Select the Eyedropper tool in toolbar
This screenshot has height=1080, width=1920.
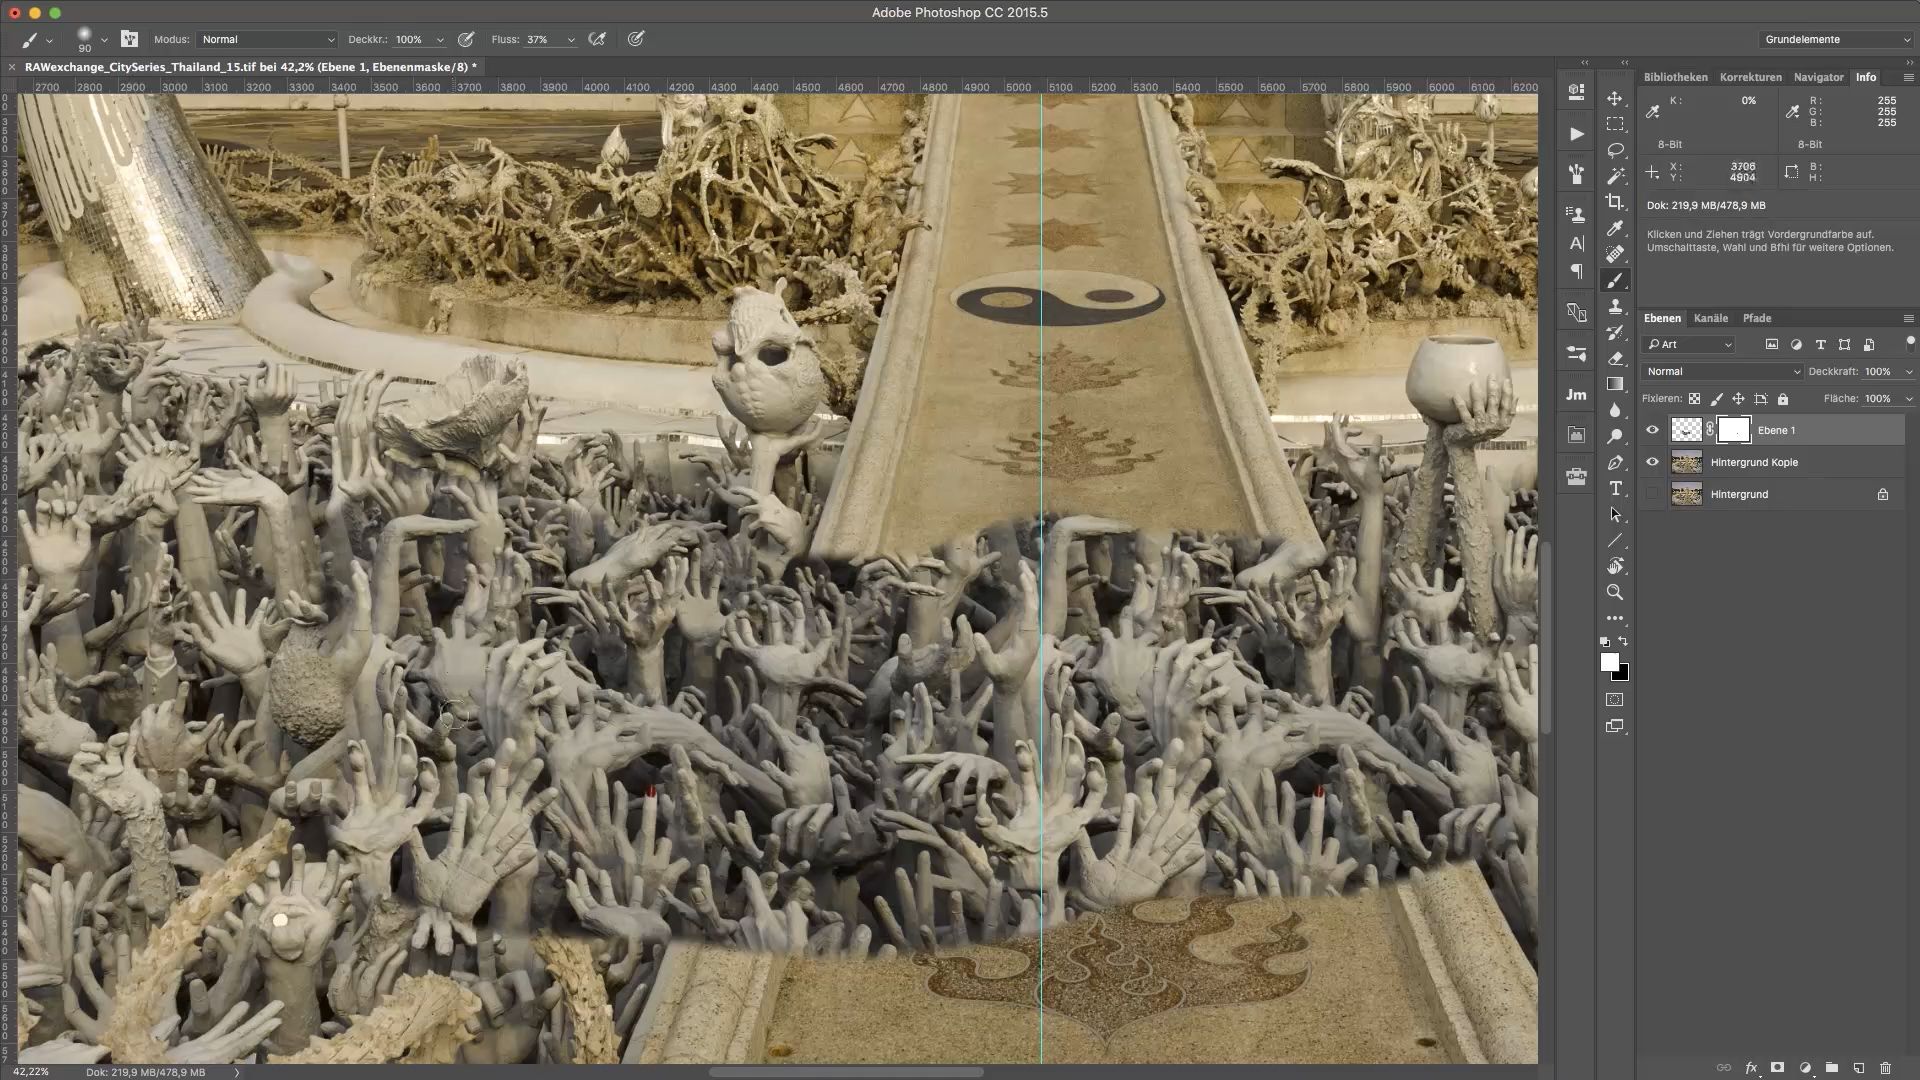click(1615, 228)
